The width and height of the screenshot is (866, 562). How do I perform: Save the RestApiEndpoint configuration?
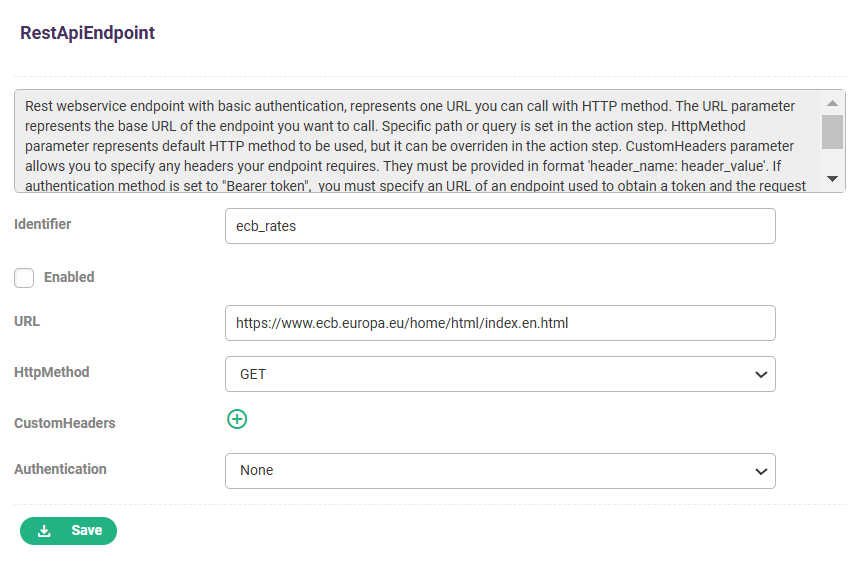68,531
